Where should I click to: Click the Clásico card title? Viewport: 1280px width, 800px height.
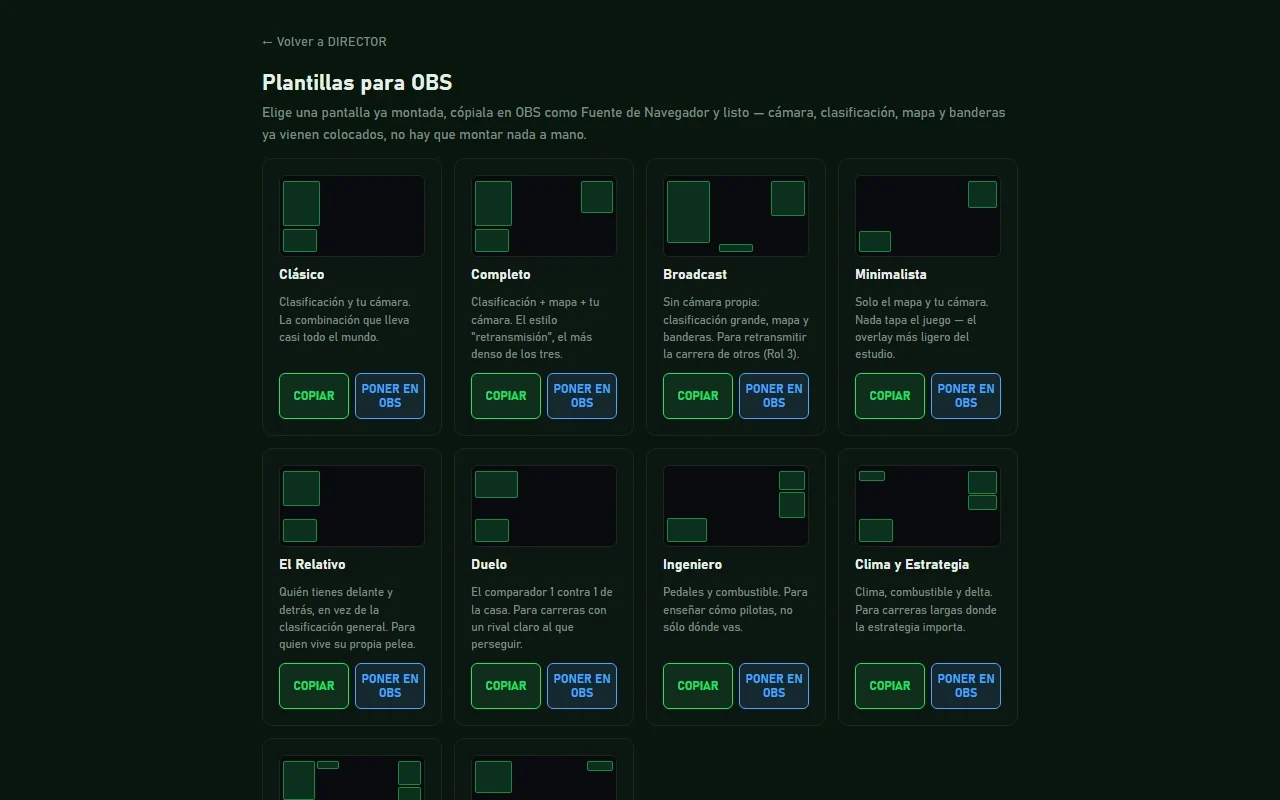[x=302, y=274]
